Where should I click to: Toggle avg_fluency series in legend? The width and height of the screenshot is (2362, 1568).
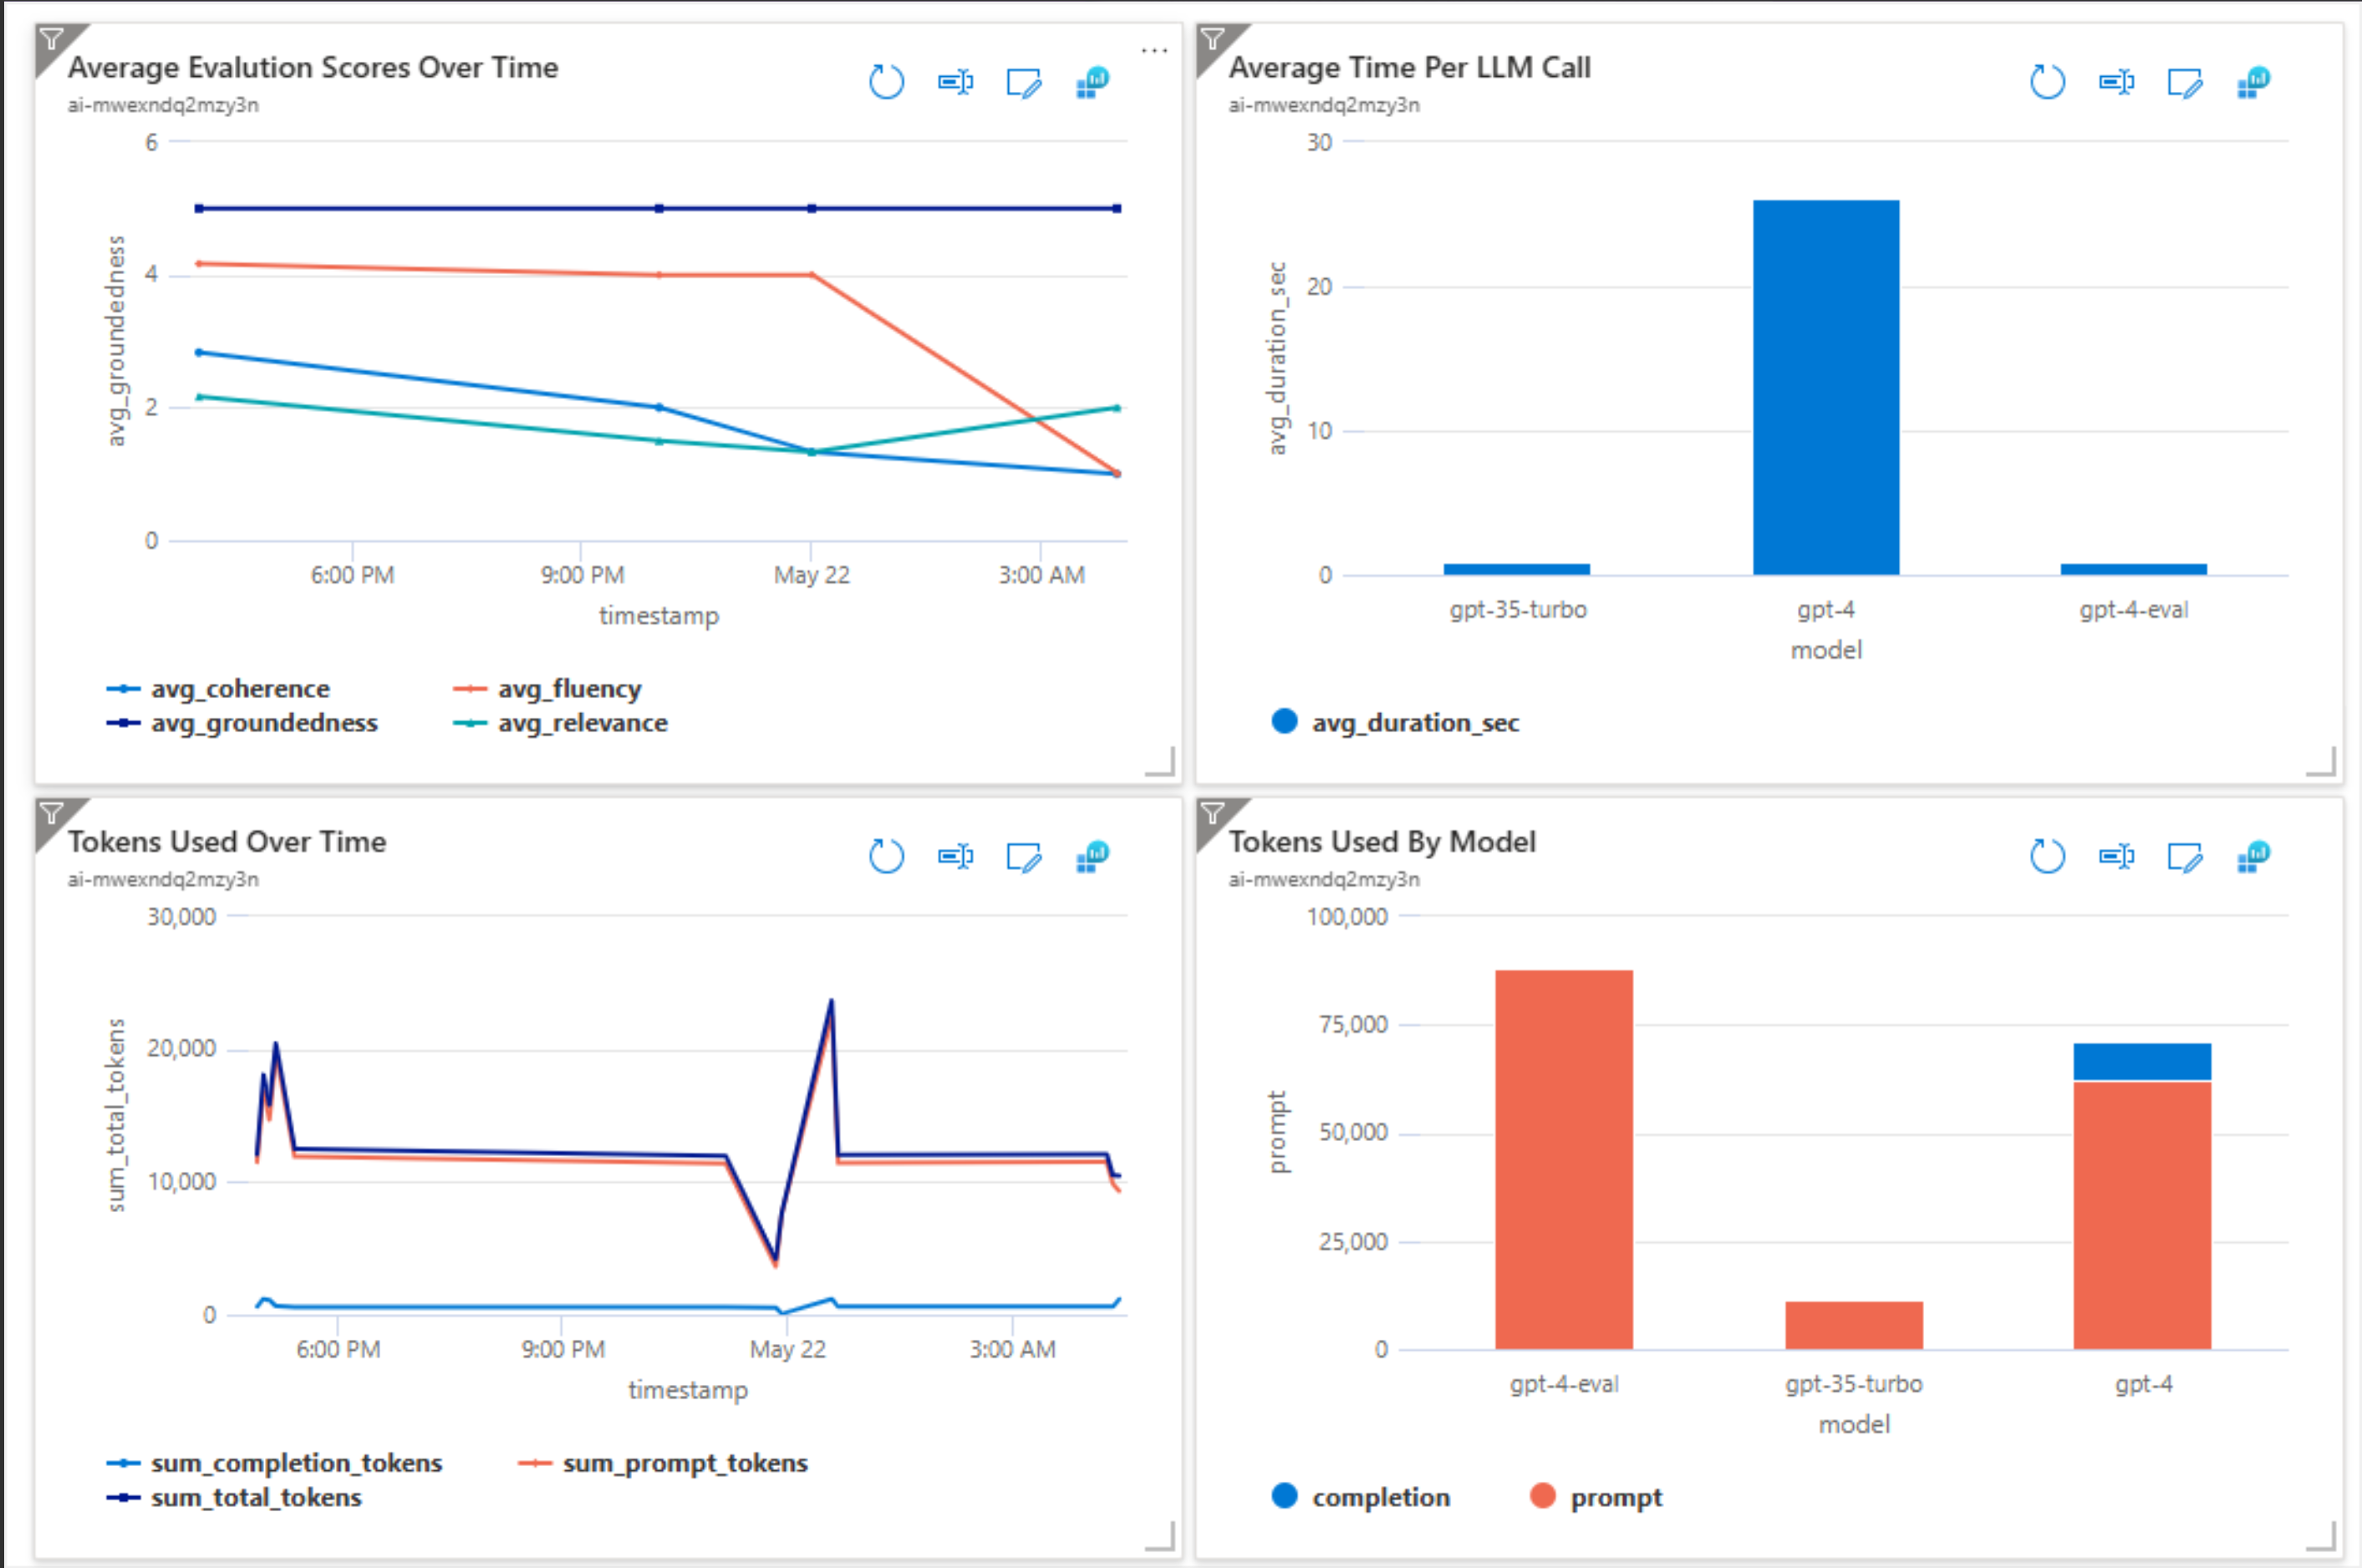click(547, 689)
